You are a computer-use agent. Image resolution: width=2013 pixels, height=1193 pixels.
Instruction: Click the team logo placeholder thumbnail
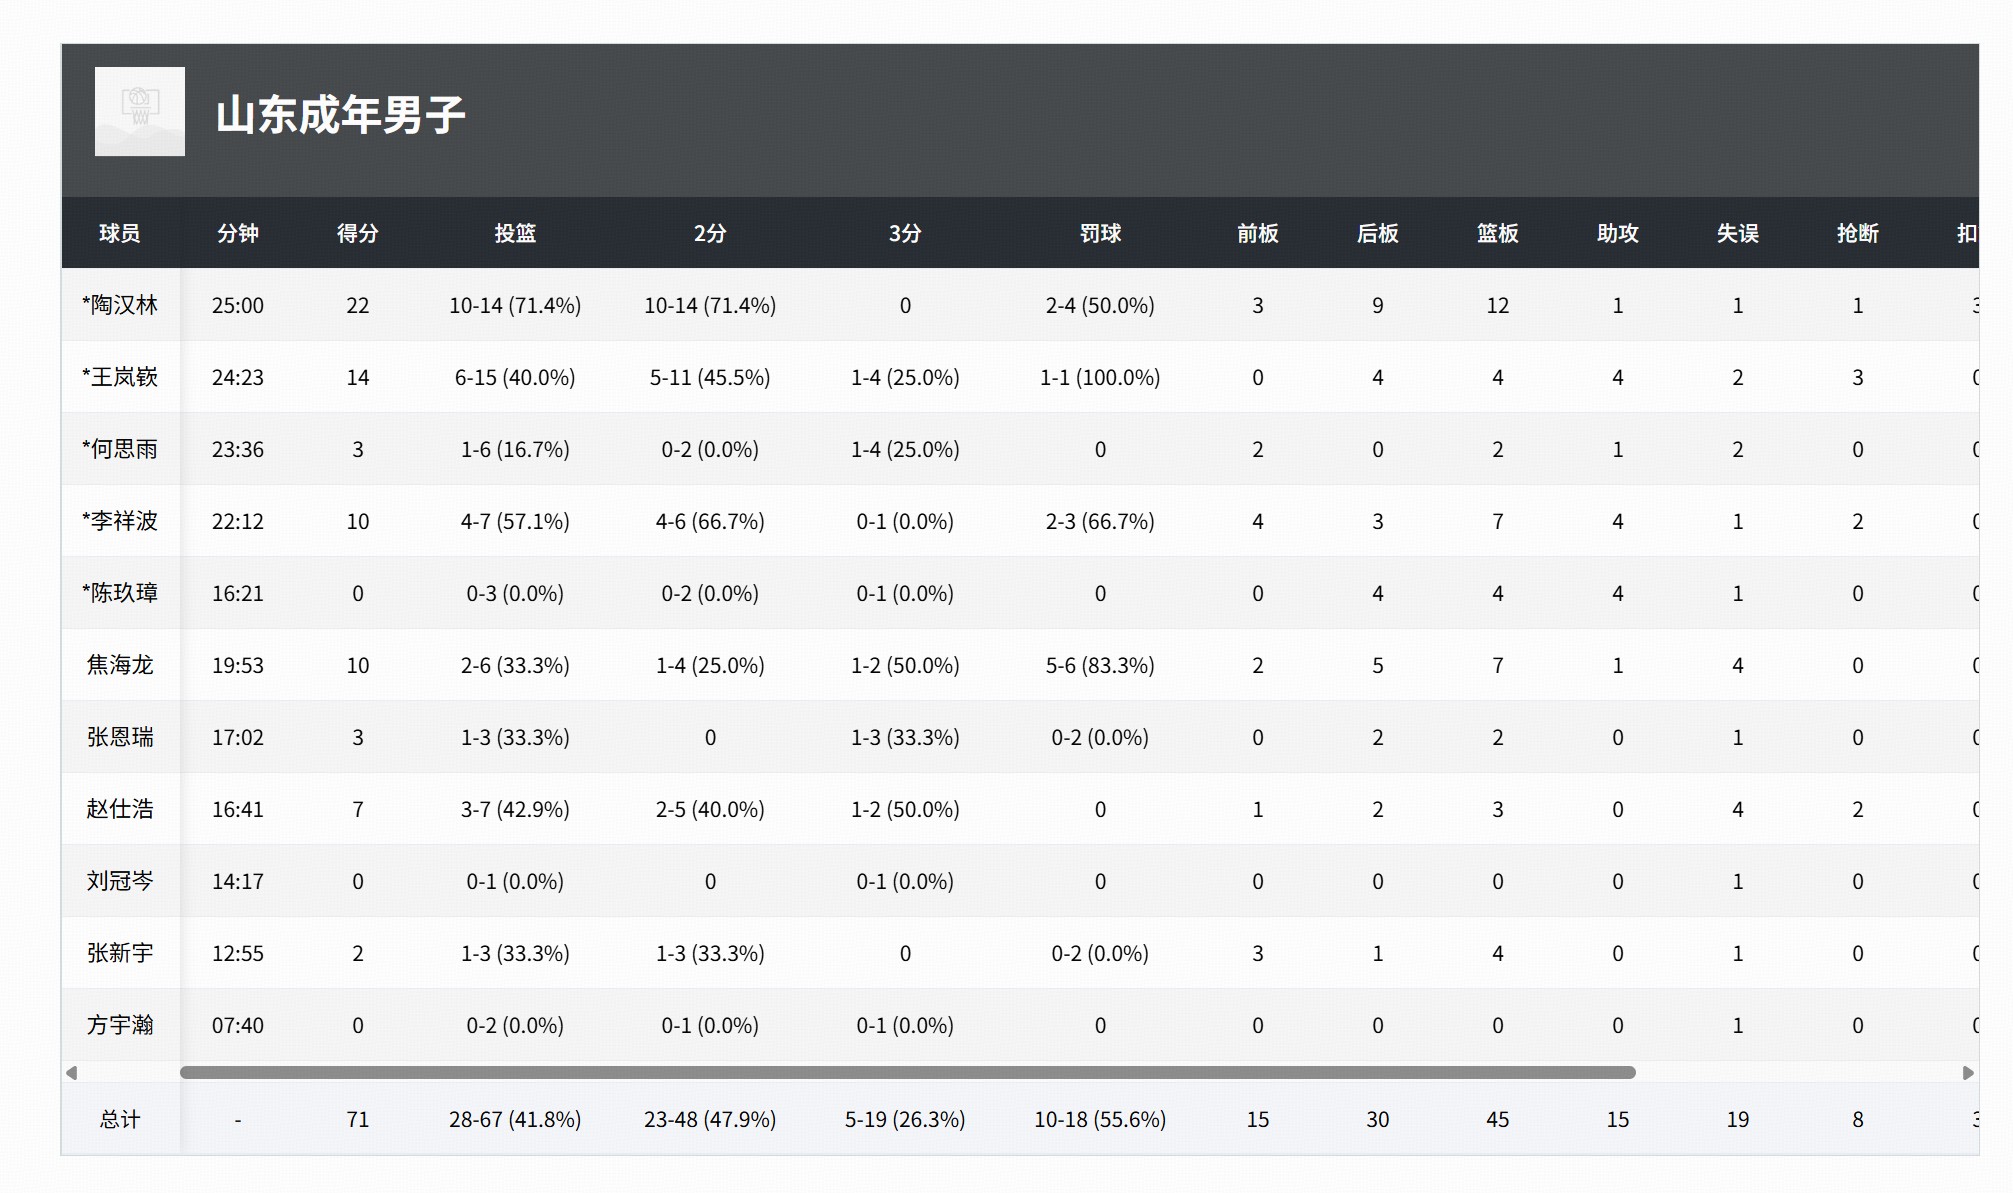(139, 111)
